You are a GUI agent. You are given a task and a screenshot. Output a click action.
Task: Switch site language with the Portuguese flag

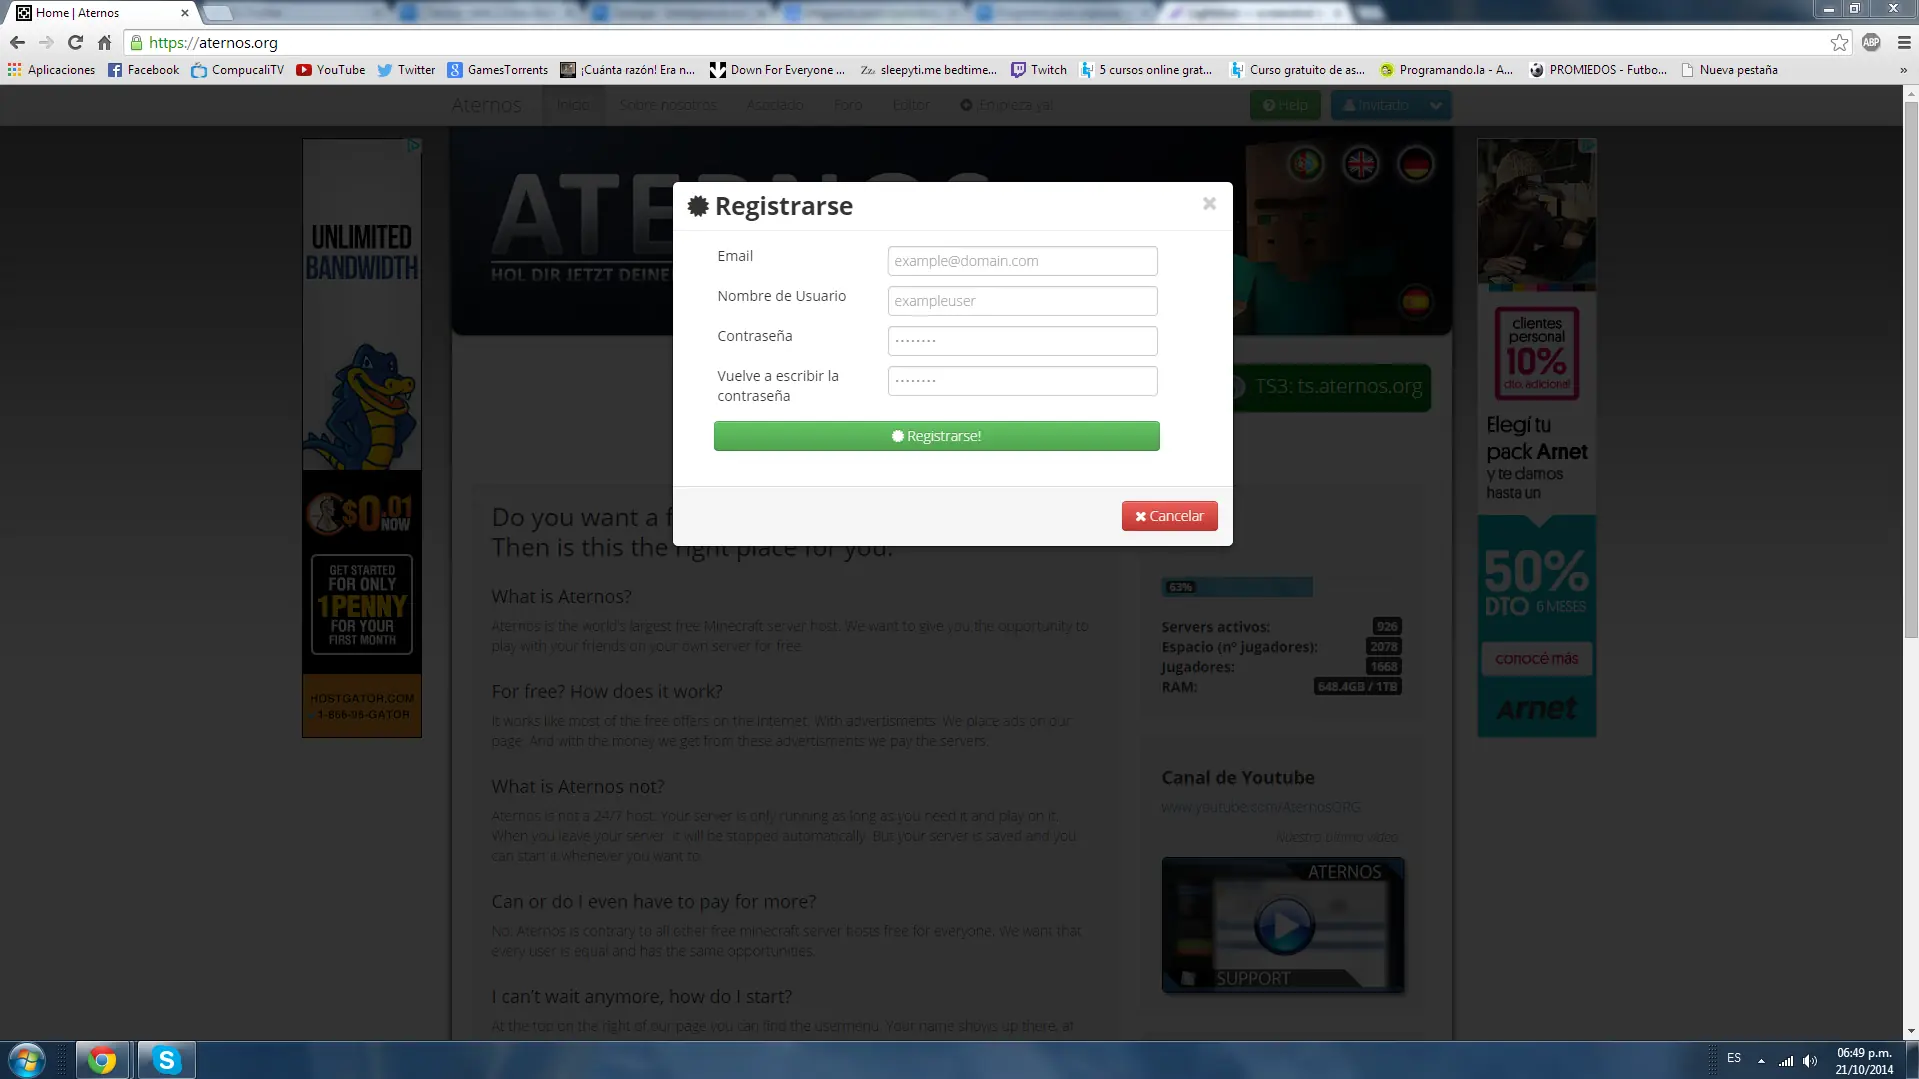tap(1305, 164)
